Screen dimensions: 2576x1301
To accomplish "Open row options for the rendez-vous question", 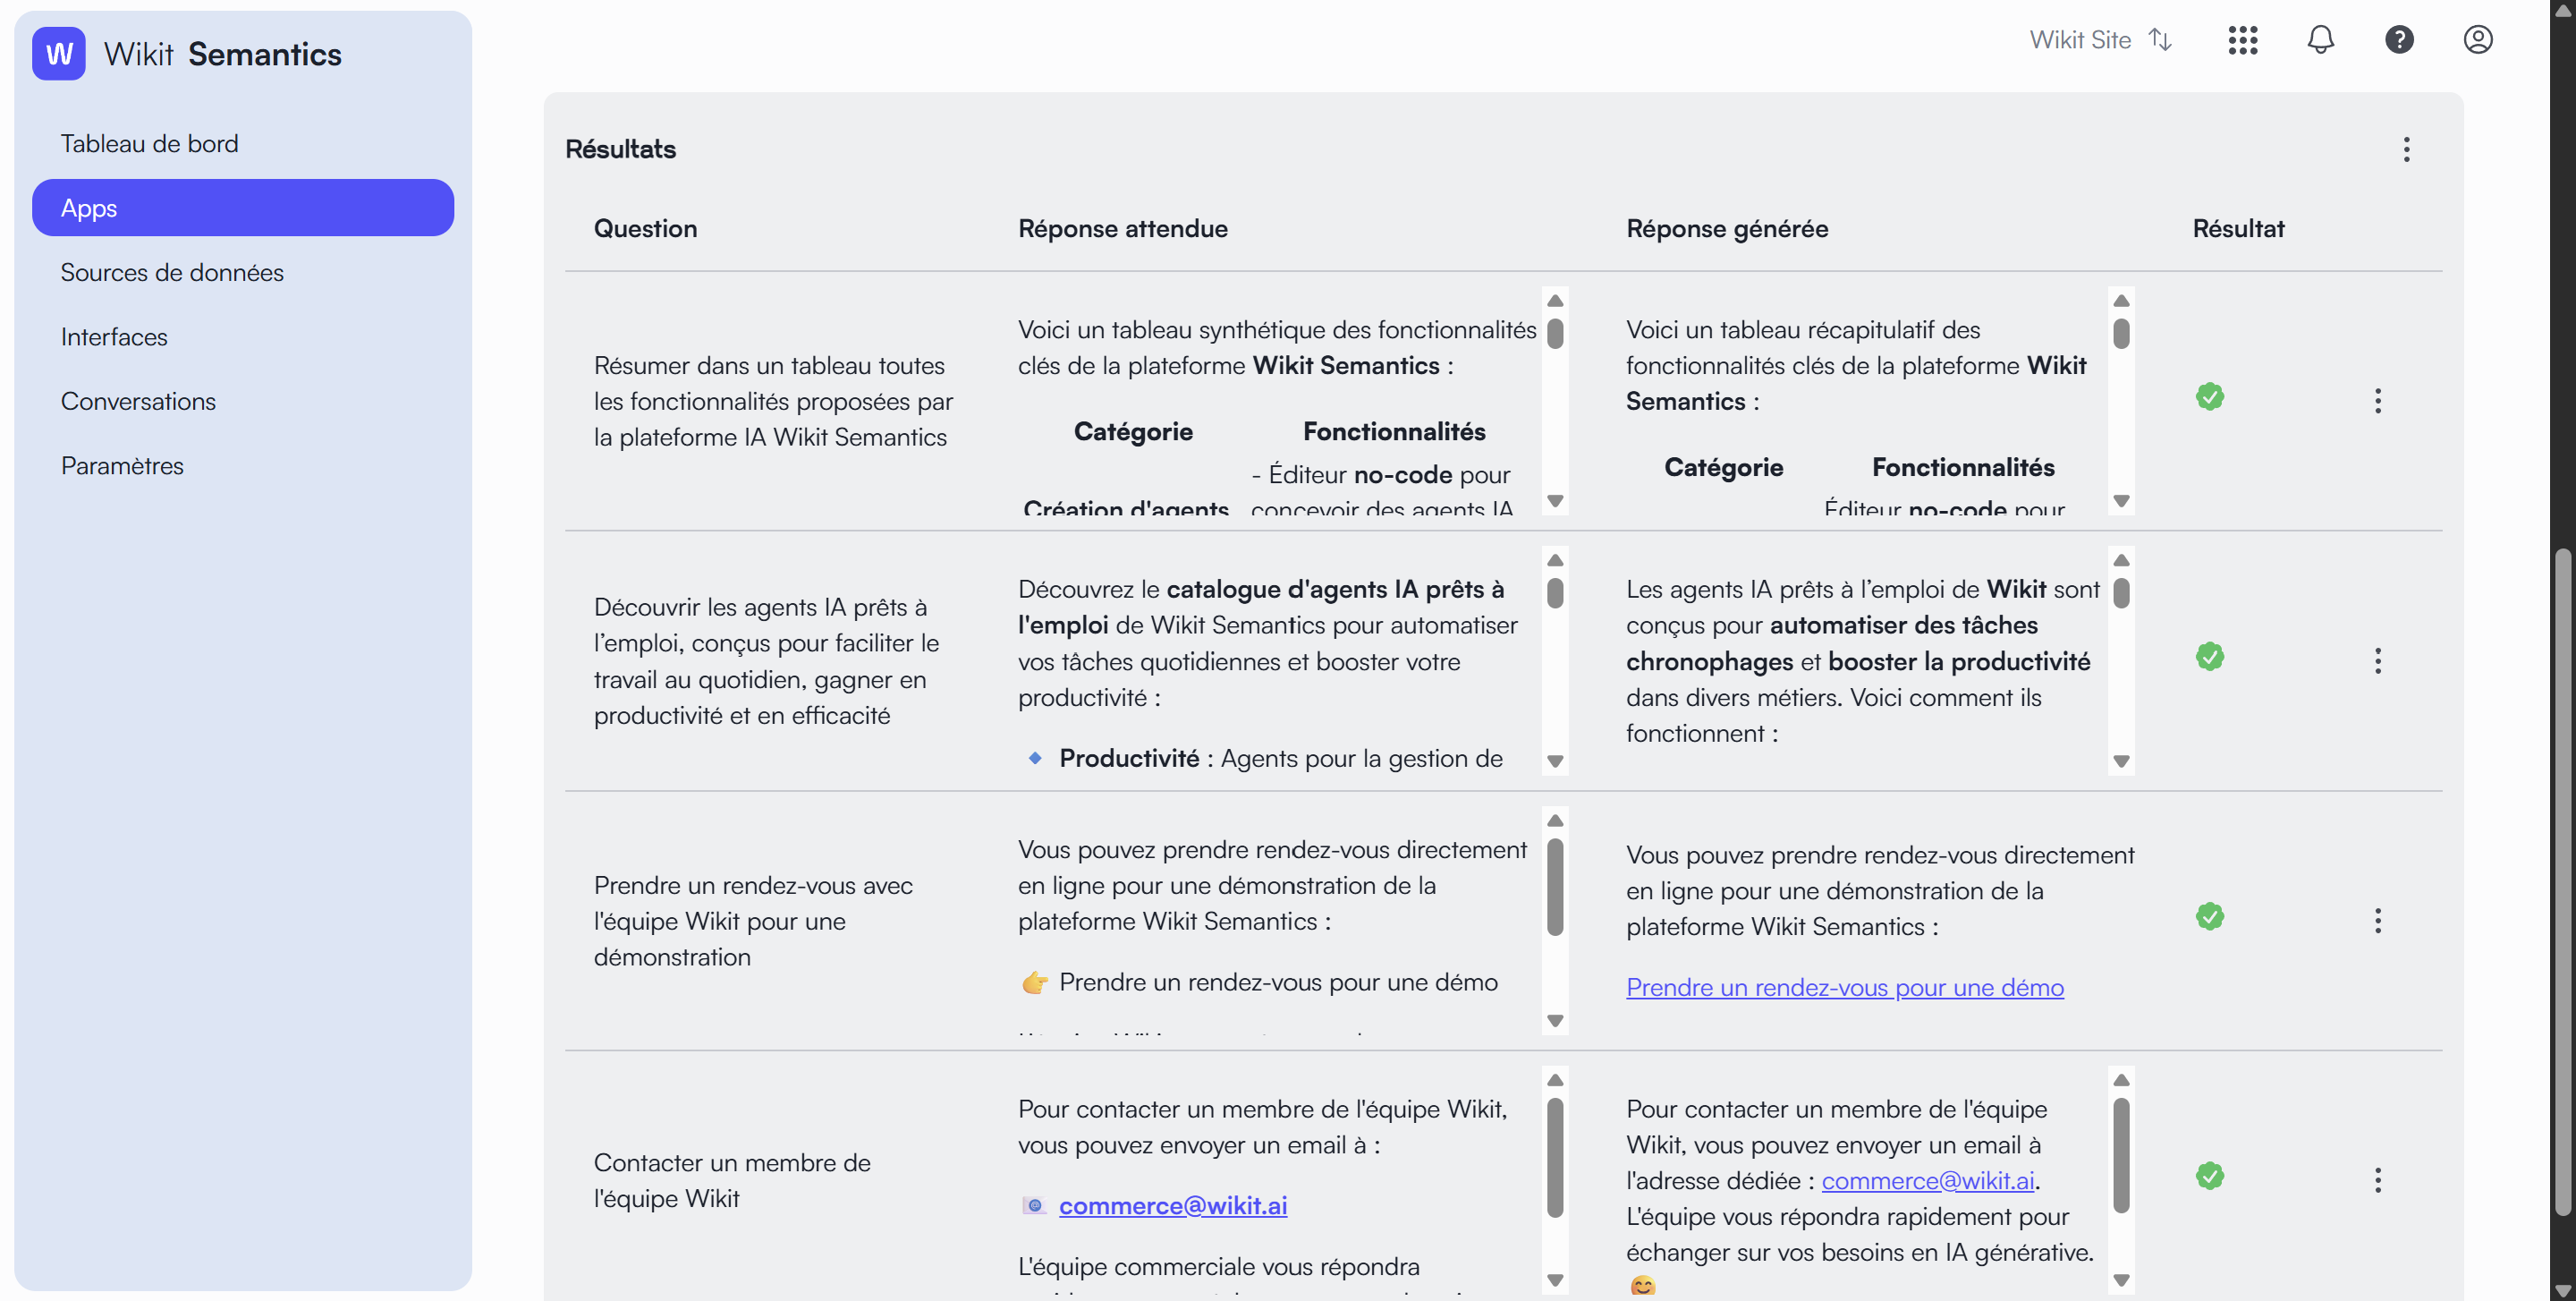I will coord(2377,920).
